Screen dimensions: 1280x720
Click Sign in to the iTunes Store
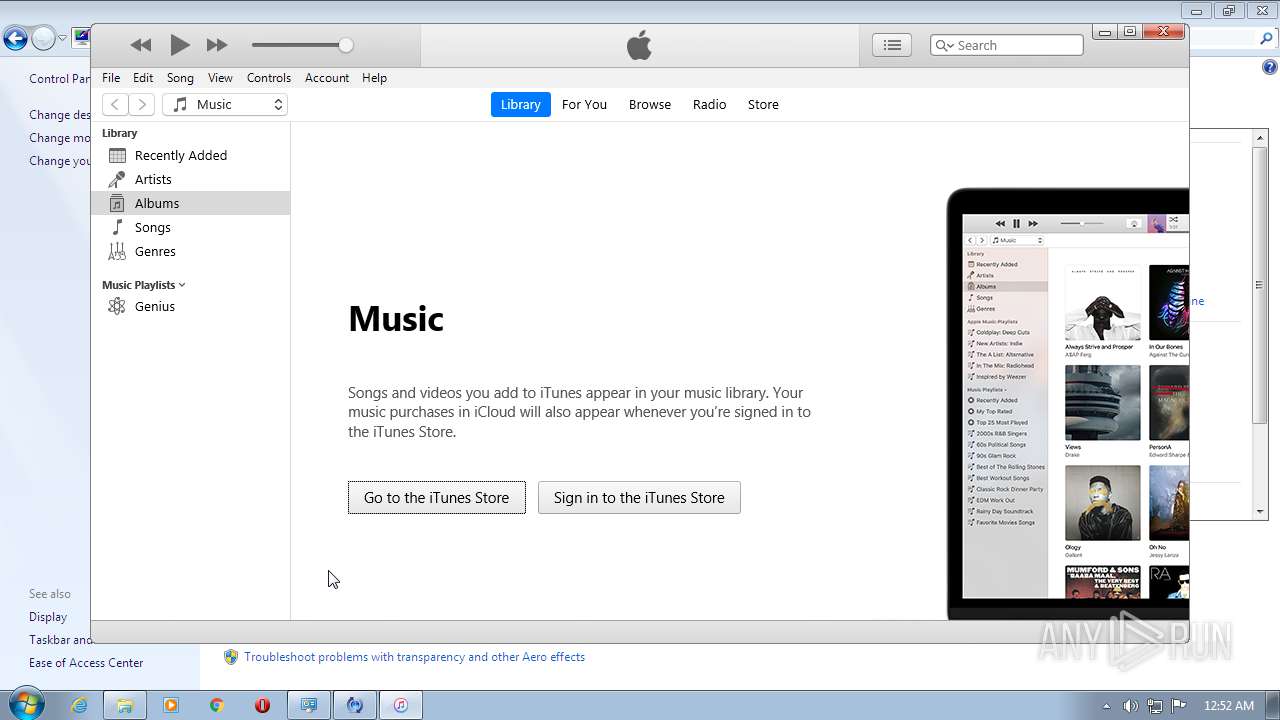click(639, 498)
